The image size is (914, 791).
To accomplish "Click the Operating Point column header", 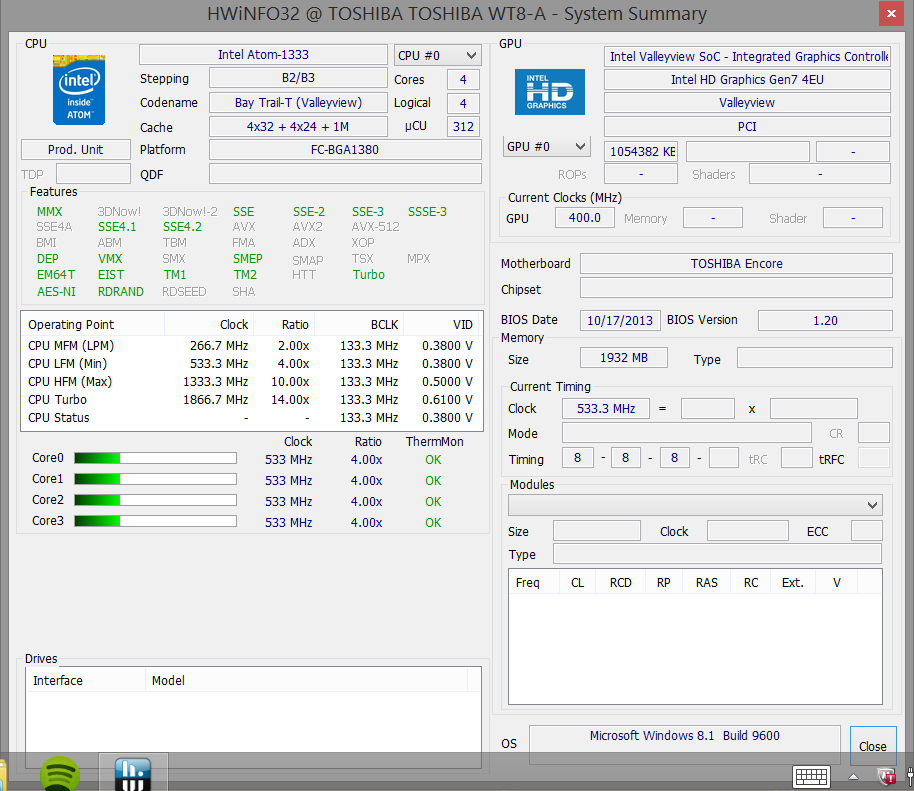I will [93, 325].
